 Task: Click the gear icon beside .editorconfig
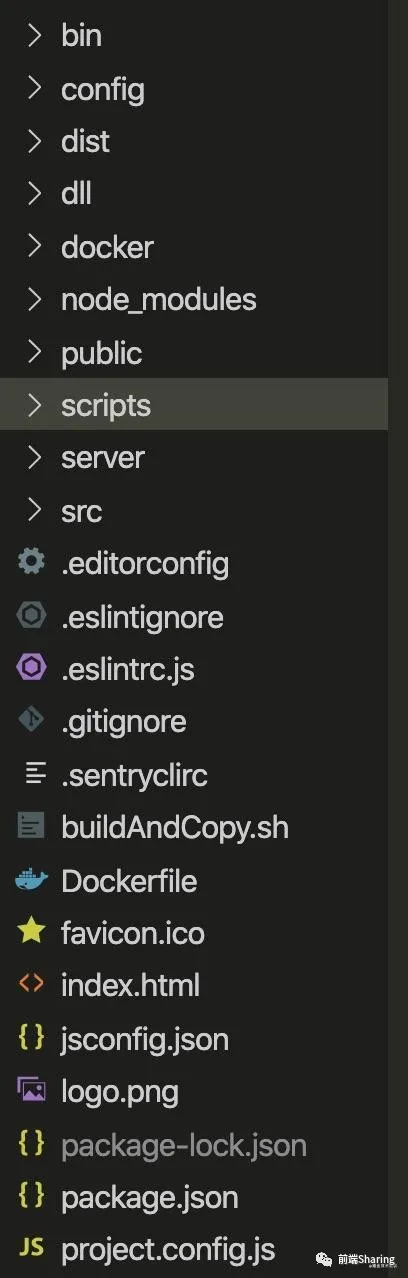(32, 563)
